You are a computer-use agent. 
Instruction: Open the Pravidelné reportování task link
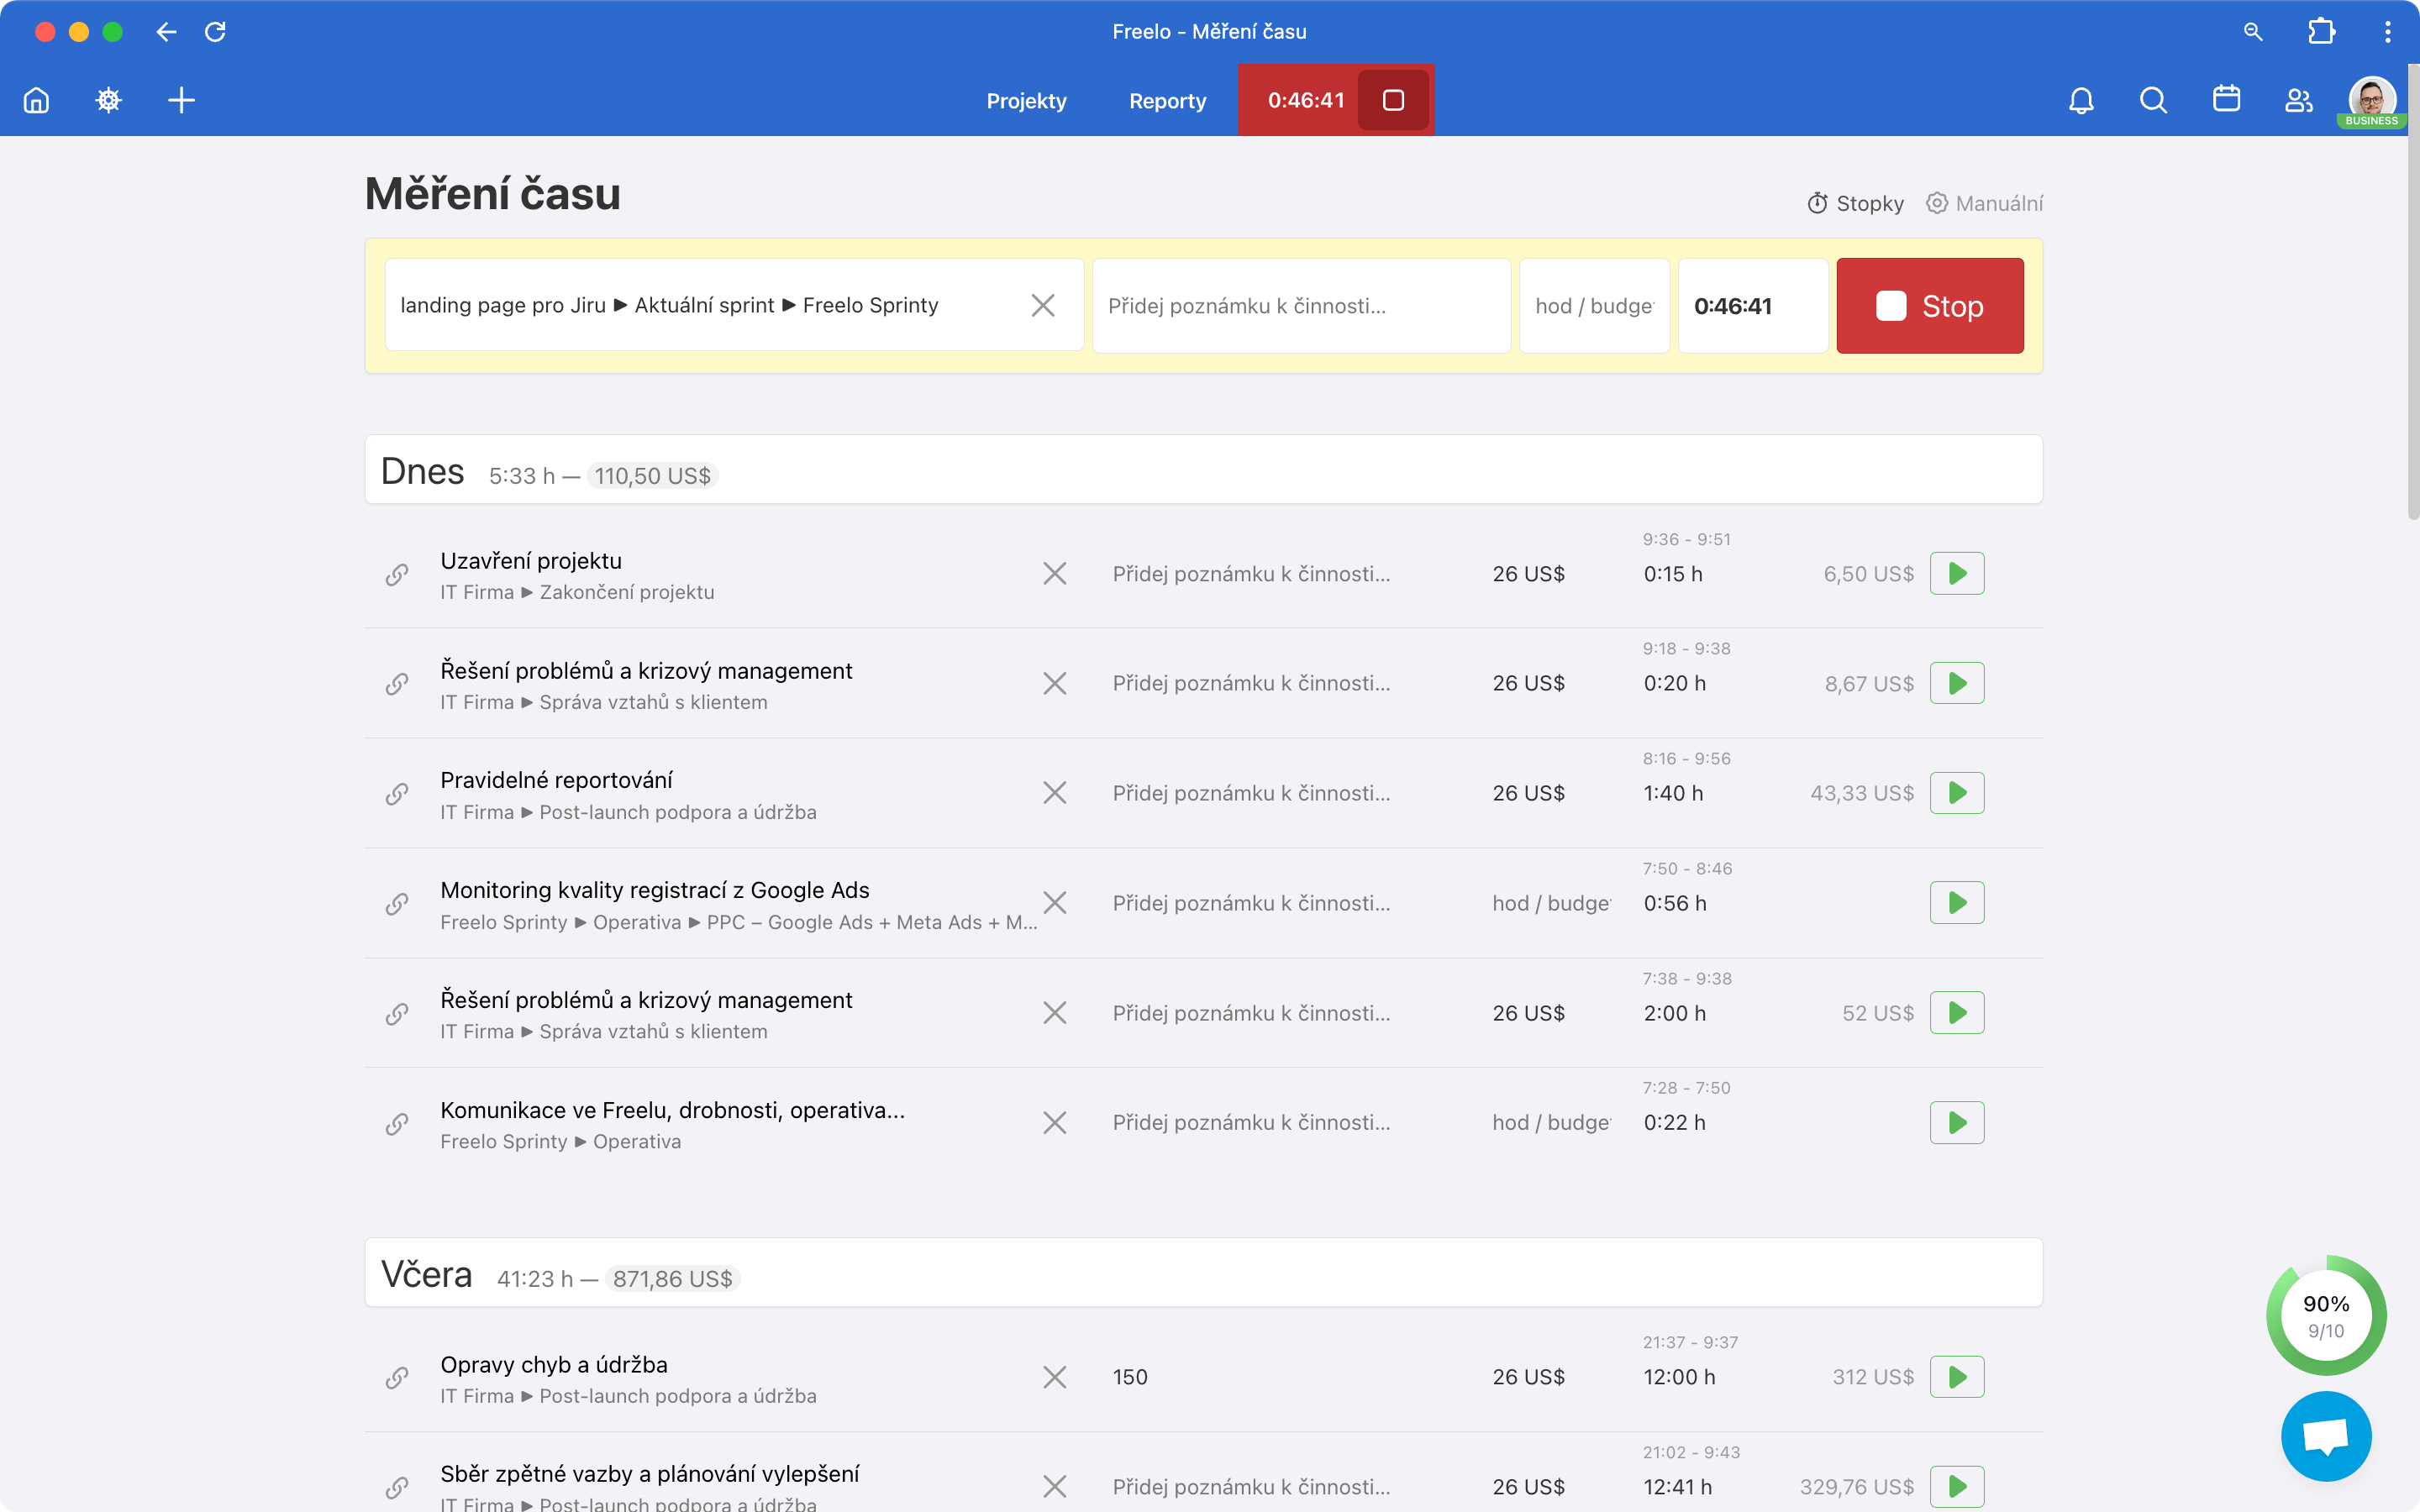(x=556, y=780)
